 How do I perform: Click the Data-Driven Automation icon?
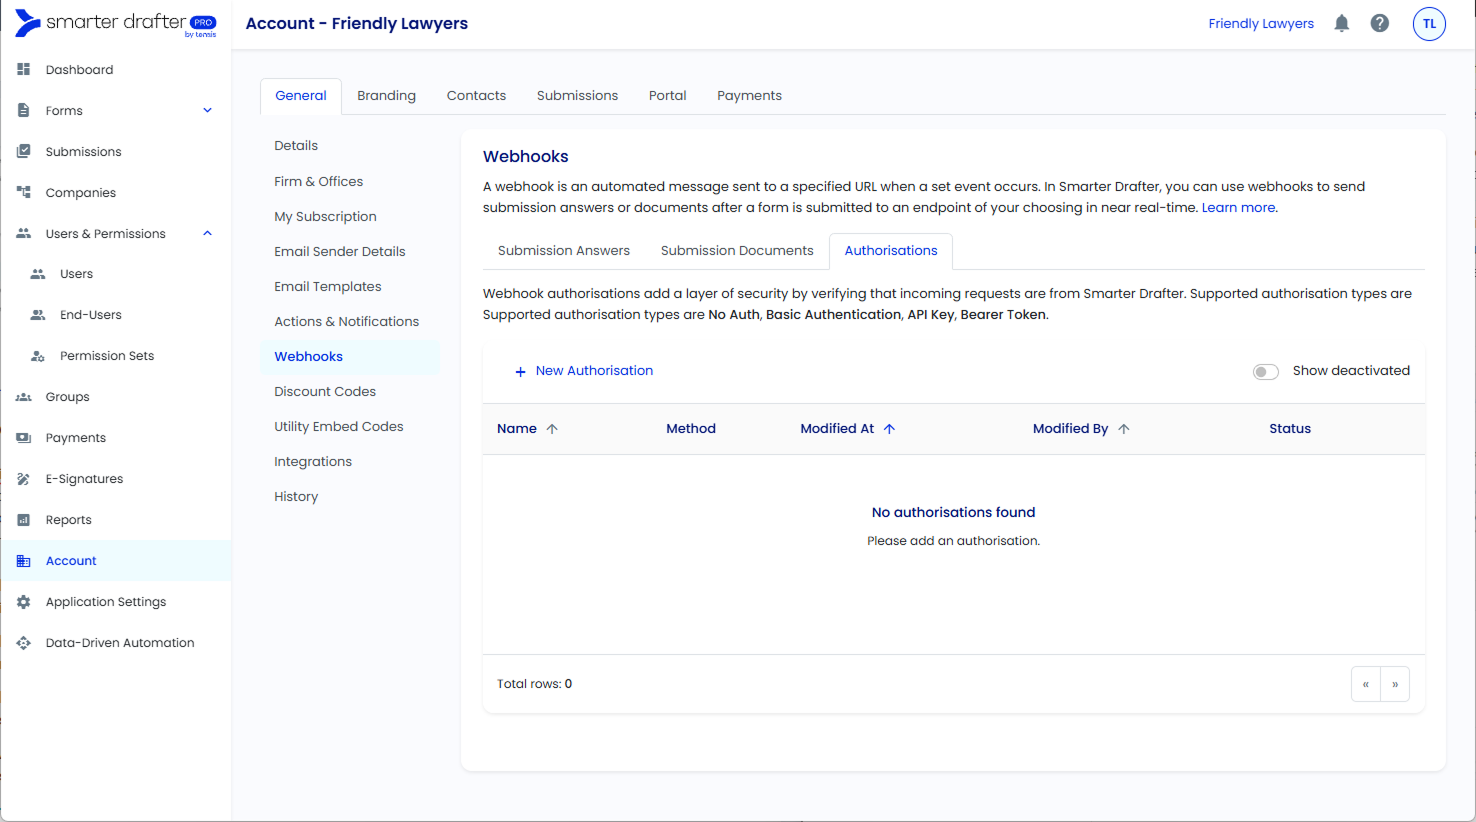point(24,643)
